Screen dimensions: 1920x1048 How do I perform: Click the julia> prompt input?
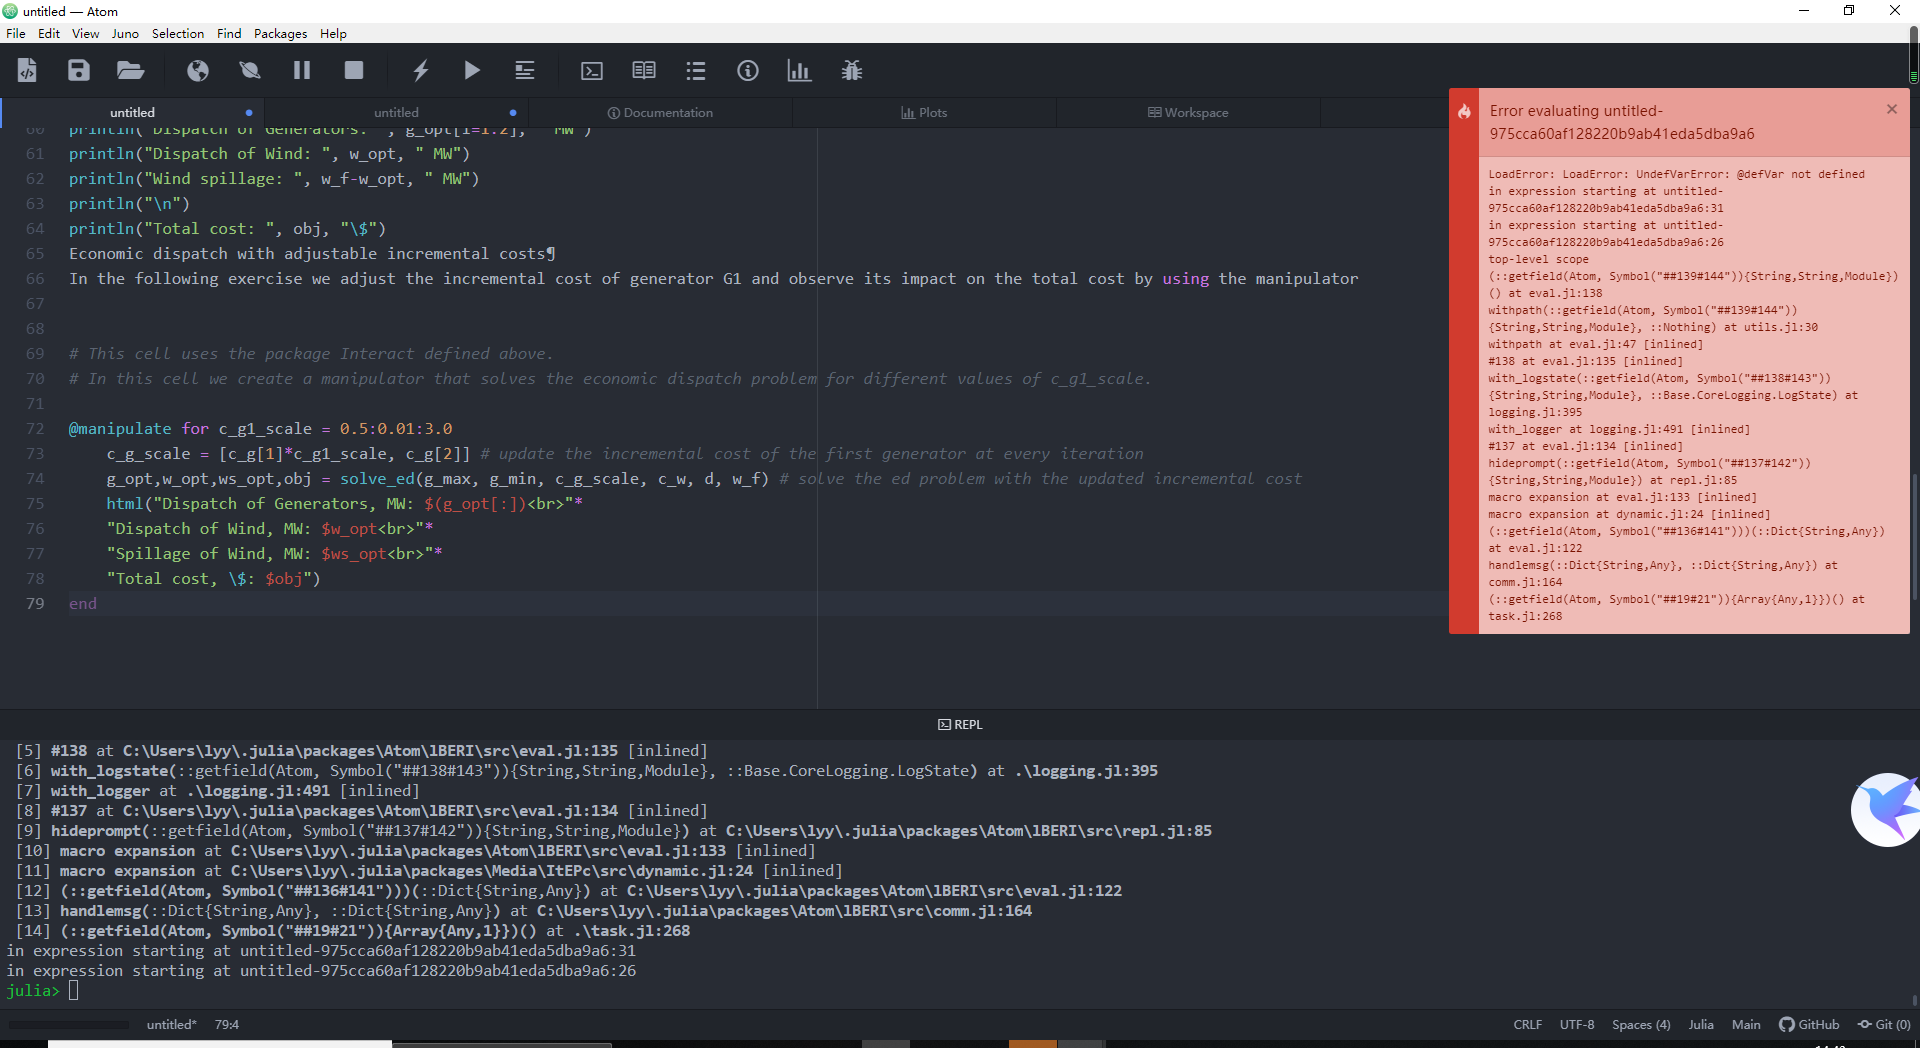(73, 990)
